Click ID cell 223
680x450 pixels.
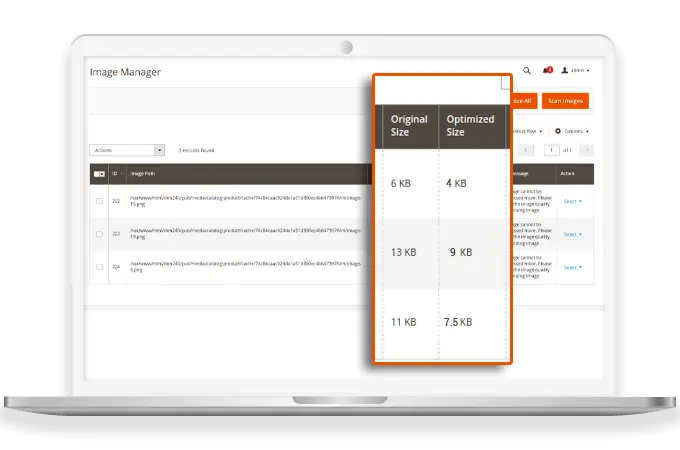coord(116,234)
